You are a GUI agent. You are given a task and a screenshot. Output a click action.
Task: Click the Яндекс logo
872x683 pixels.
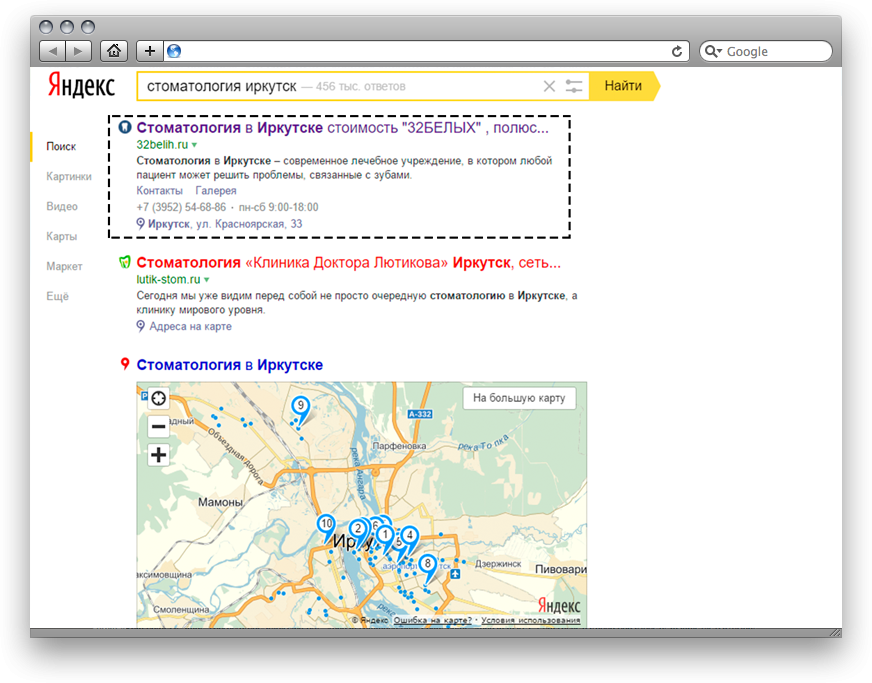[81, 86]
